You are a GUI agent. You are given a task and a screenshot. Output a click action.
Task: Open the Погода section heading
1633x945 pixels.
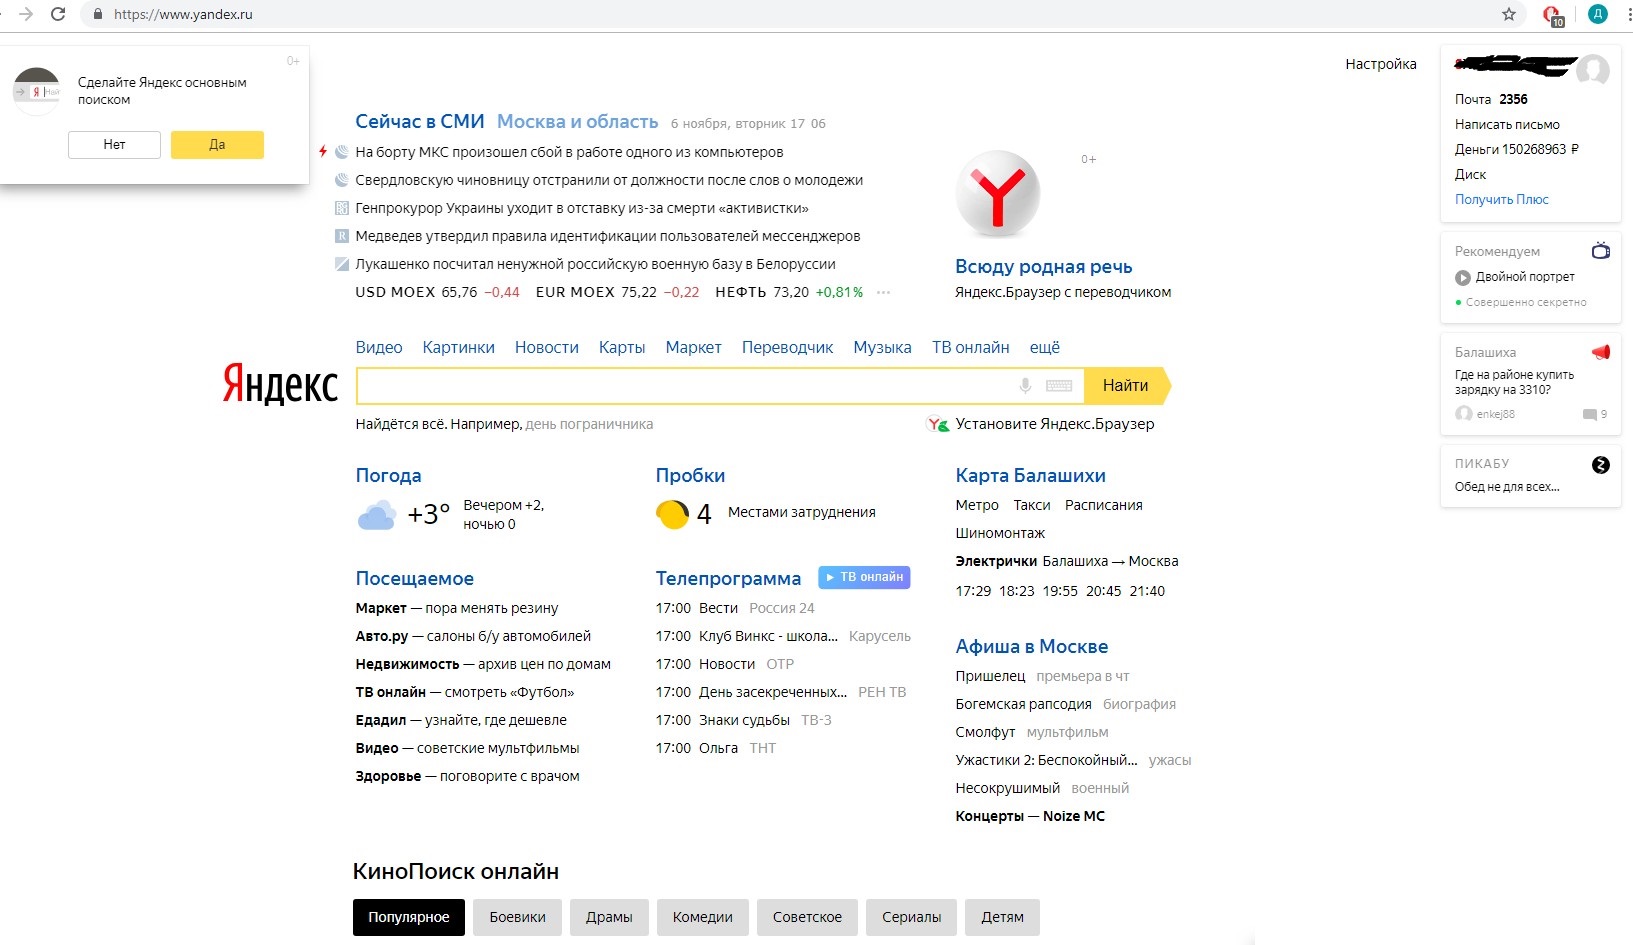(x=388, y=475)
